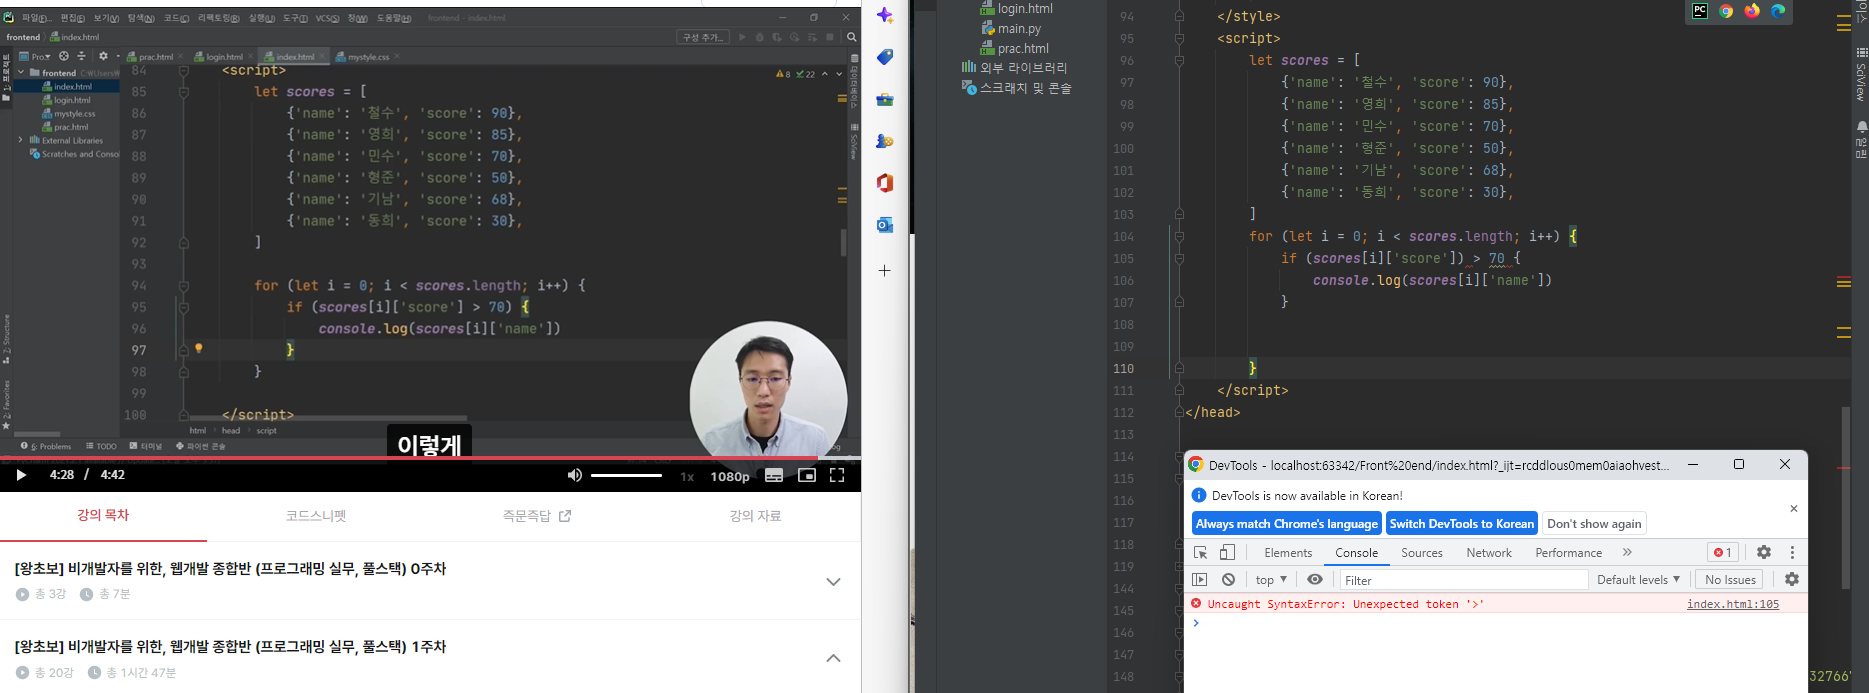The image size is (1869, 693).
Task: Collapse the 1주차 lecture section chevron
Action: 833,658
